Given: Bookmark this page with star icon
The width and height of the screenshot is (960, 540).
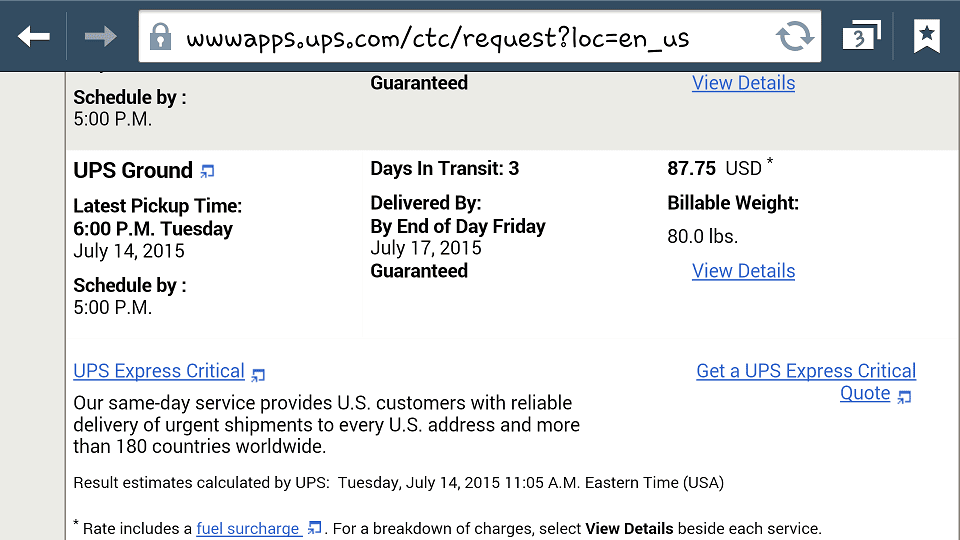Looking at the screenshot, I should [927, 37].
